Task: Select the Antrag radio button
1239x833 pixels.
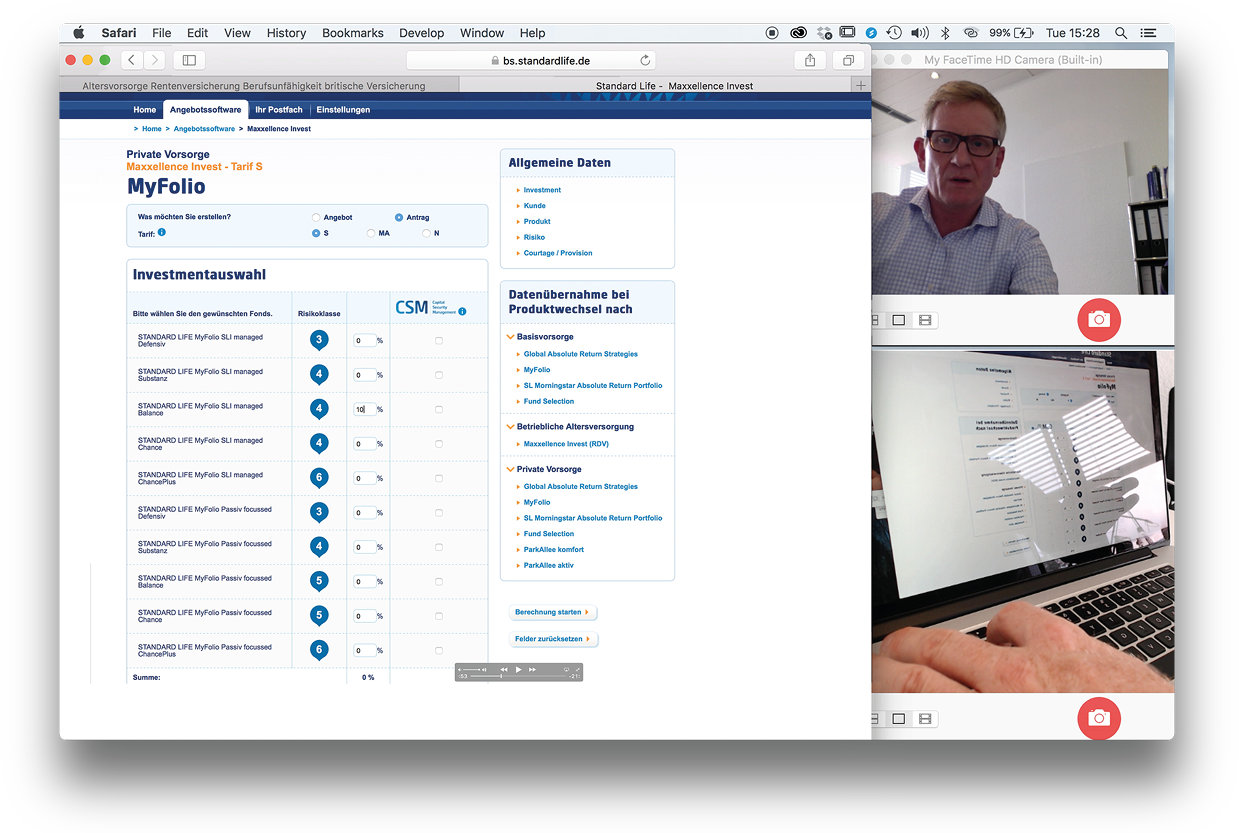Action: tap(399, 217)
